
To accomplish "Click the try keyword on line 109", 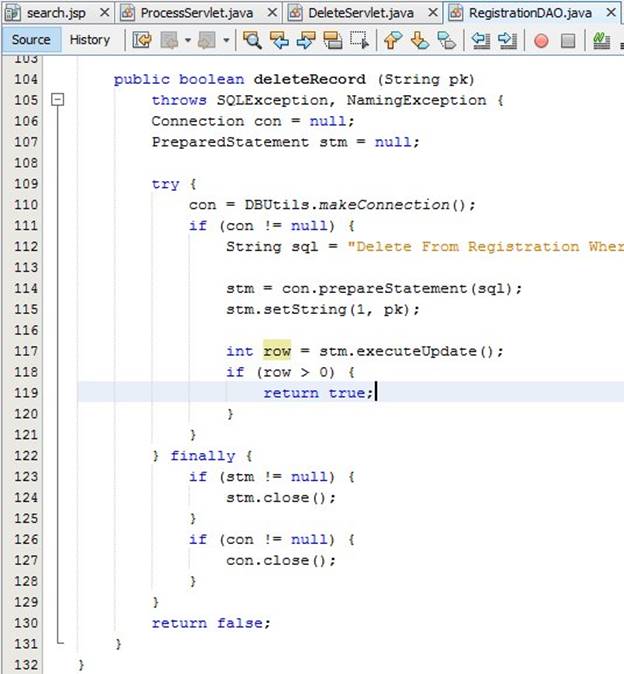I will tap(165, 184).
